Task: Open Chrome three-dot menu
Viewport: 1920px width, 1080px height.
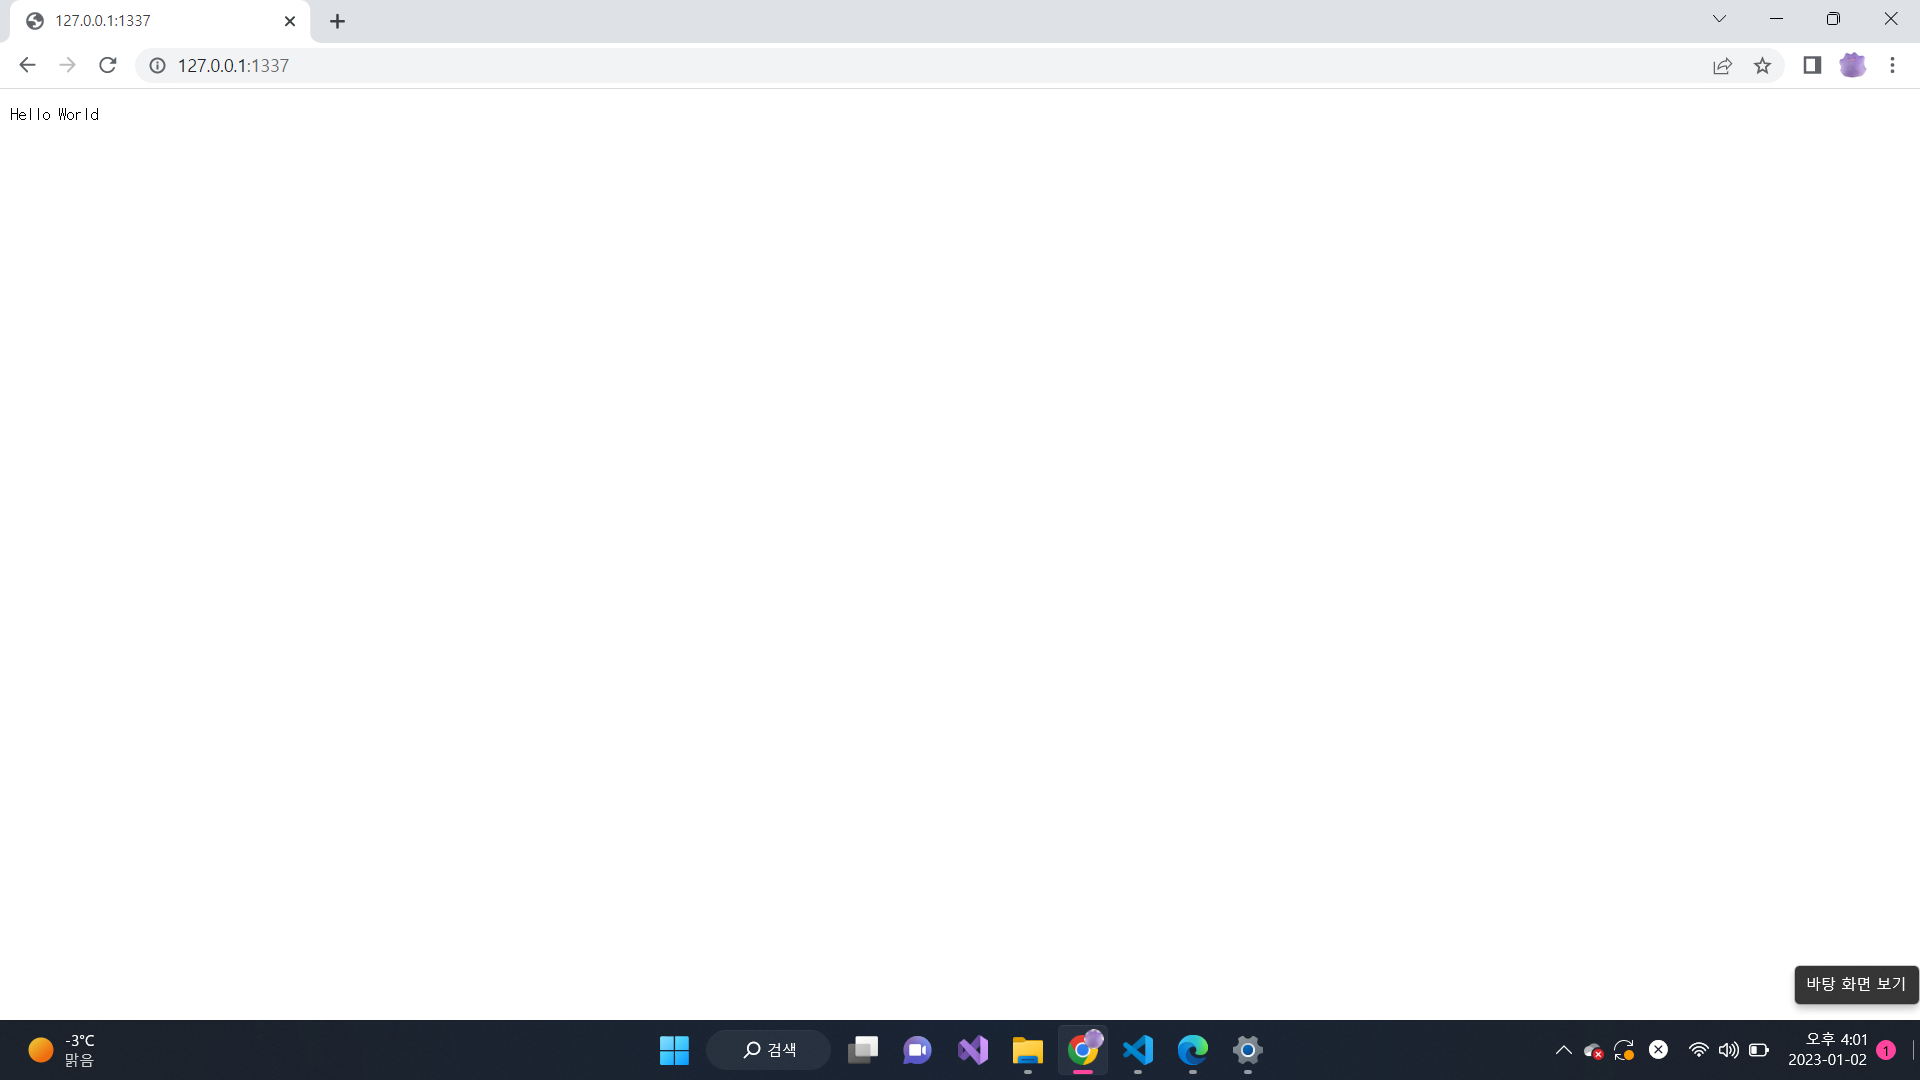Action: [1892, 65]
